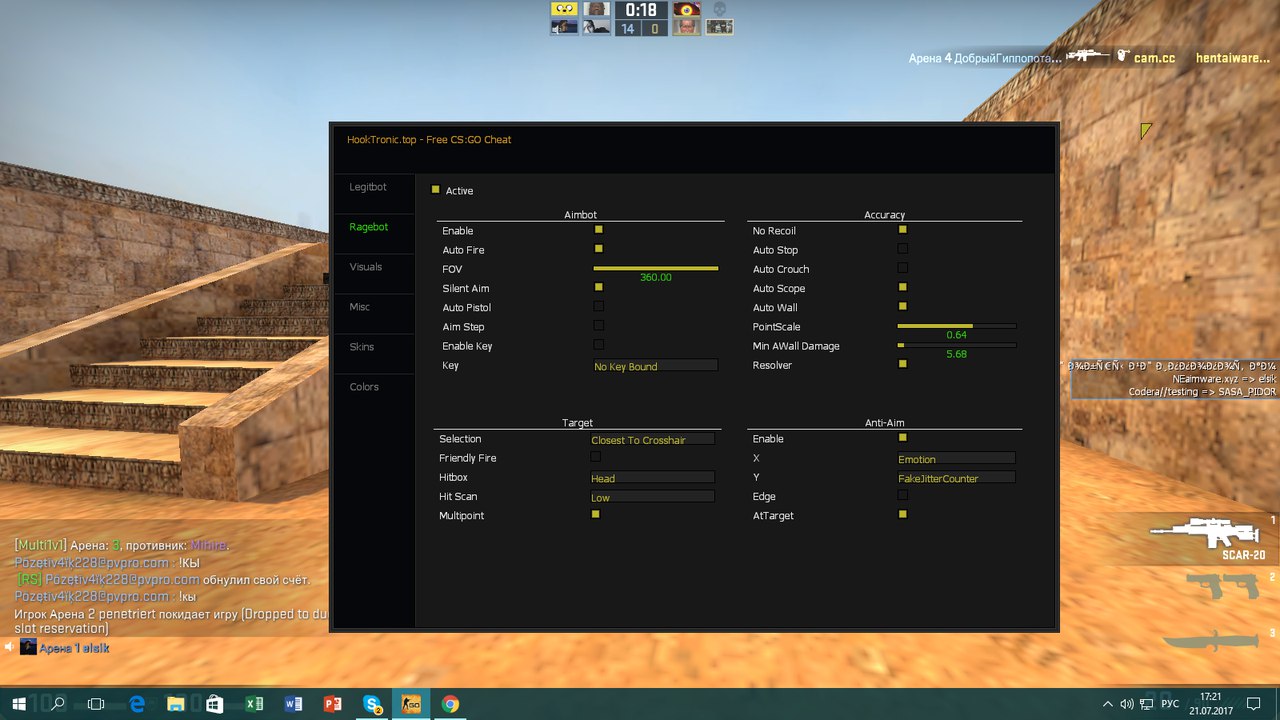Open the Selection dropdown Closest To Crosshair
1280x720 pixels.
click(x=652, y=439)
